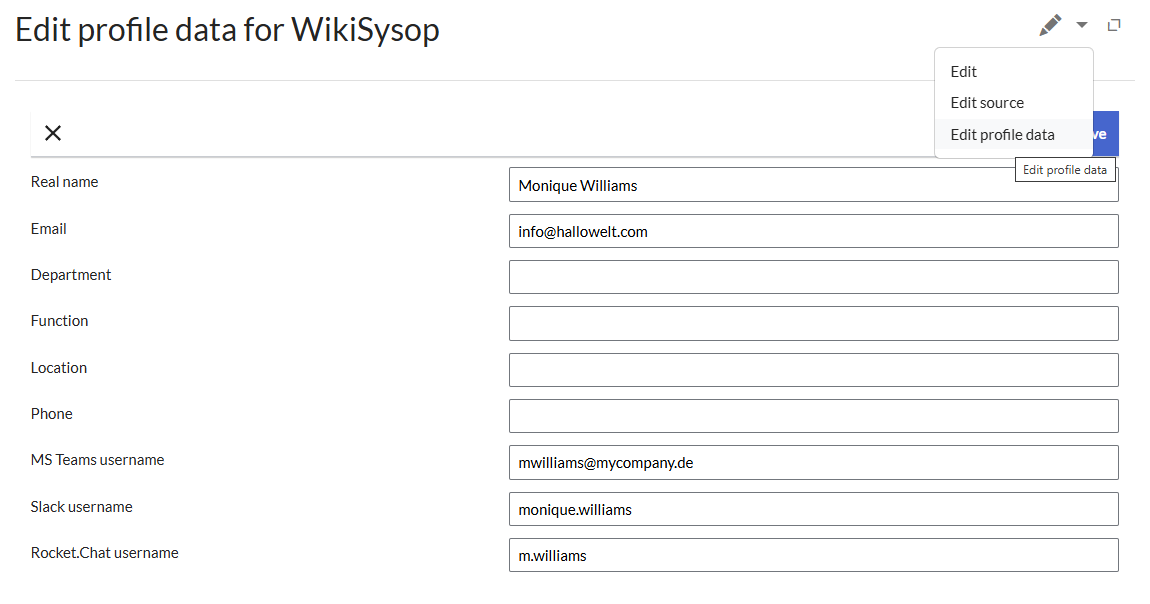Click the Department label text
Screen dimensions: 1150x604
pyautogui.click(x=71, y=275)
